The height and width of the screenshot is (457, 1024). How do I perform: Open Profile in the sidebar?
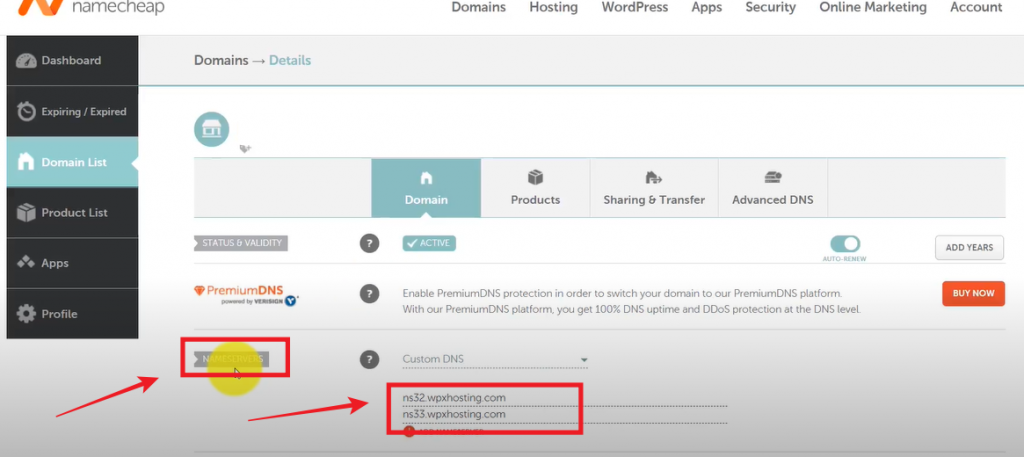(72, 313)
